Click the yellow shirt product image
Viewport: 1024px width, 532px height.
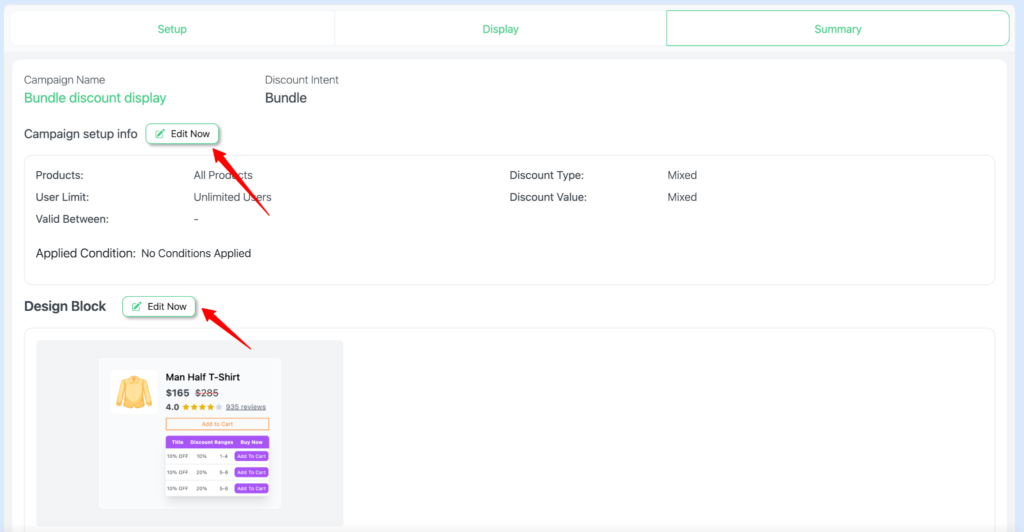(x=133, y=391)
